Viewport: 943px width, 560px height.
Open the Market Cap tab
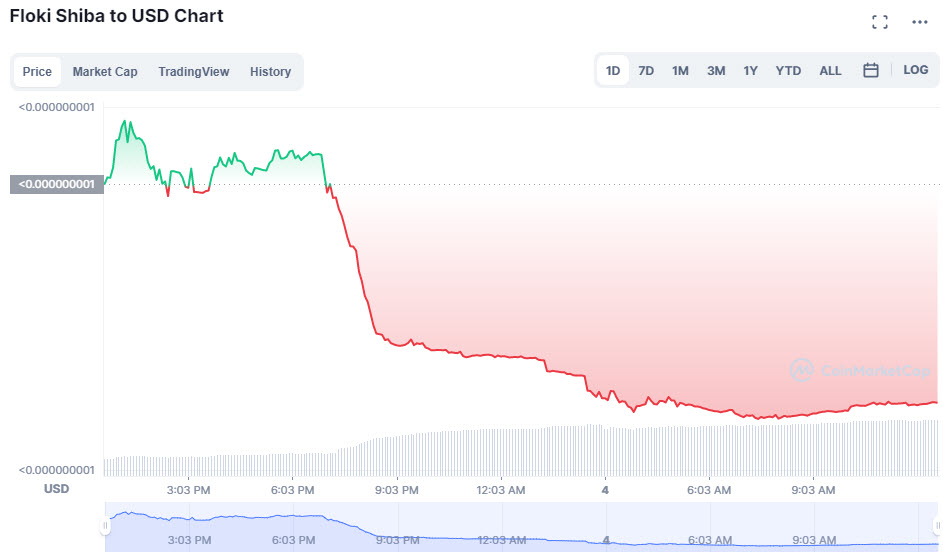tap(105, 72)
